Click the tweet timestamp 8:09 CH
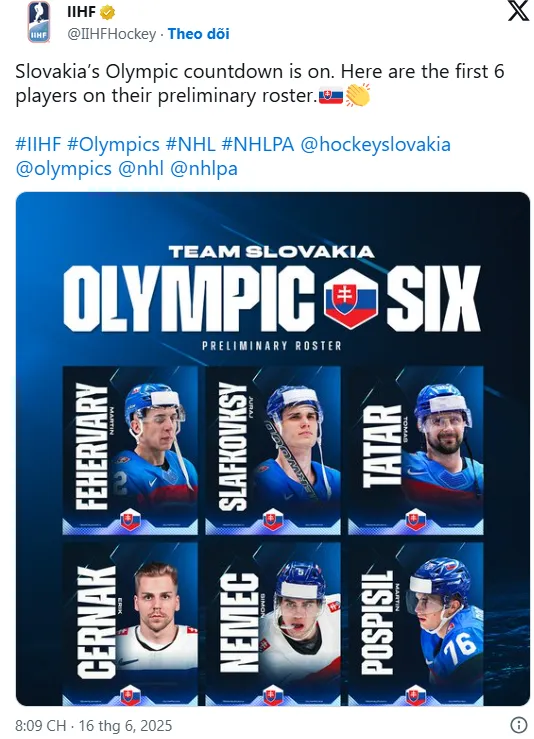The image size is (534, 739). [x=41, y=725]
